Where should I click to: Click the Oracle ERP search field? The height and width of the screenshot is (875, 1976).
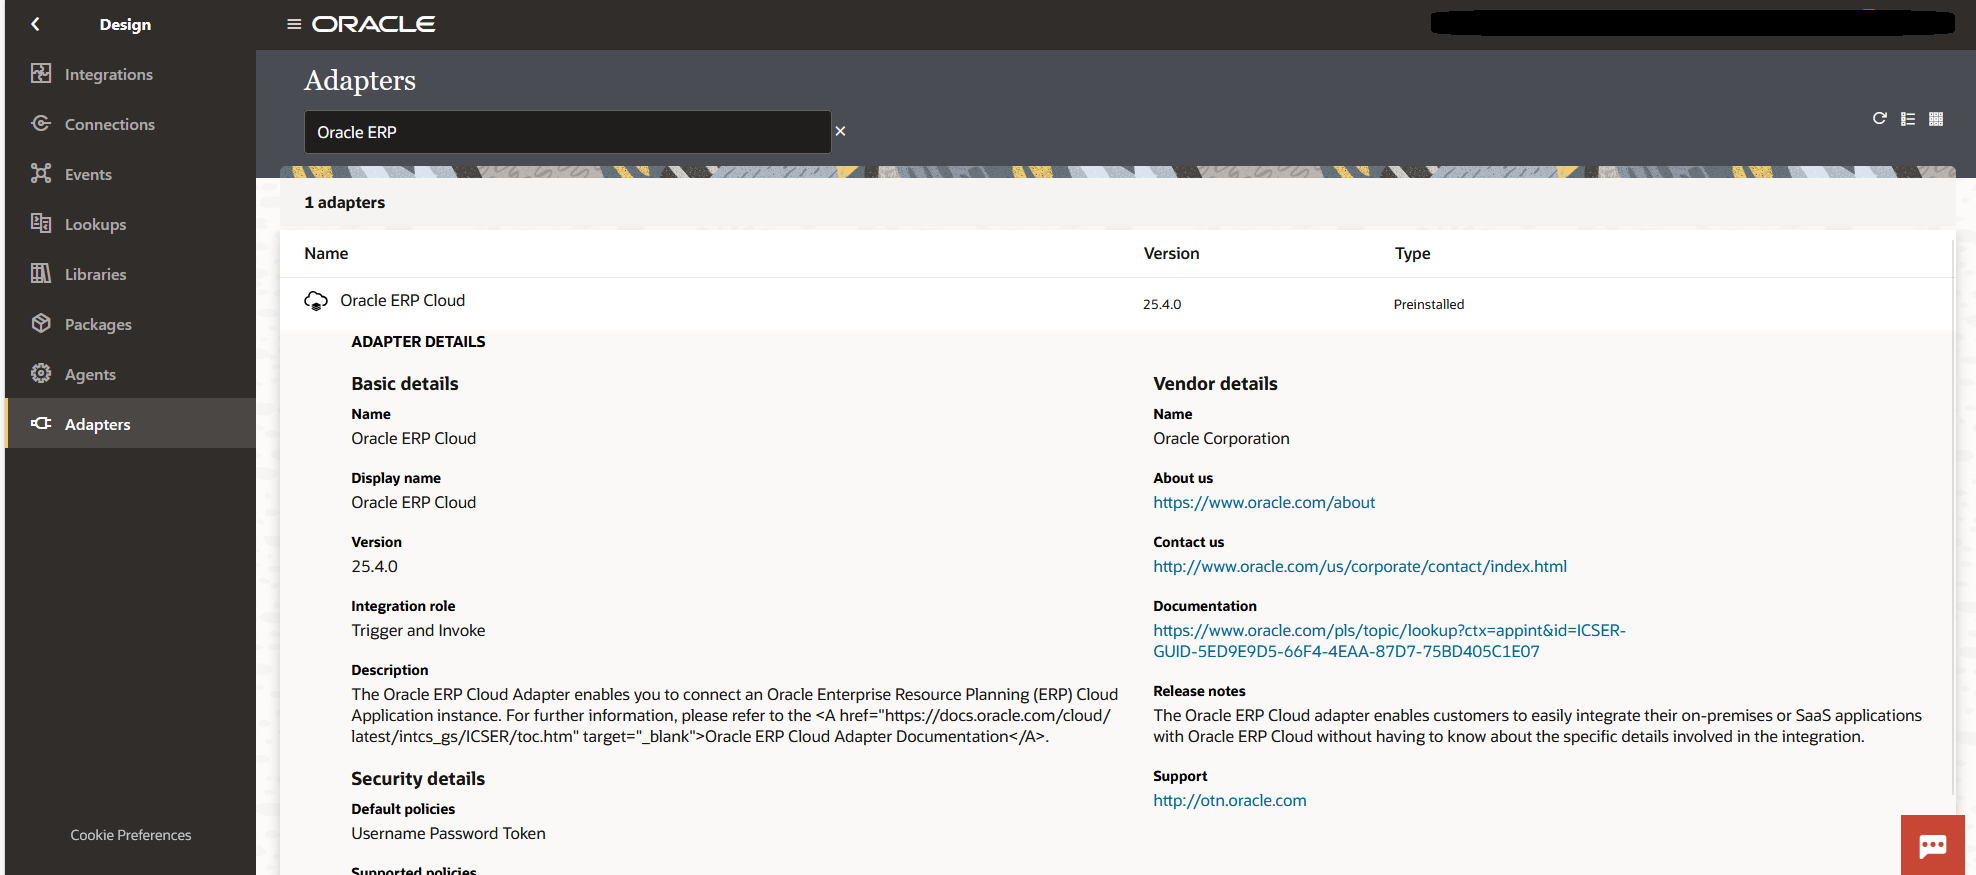(567, 132)
